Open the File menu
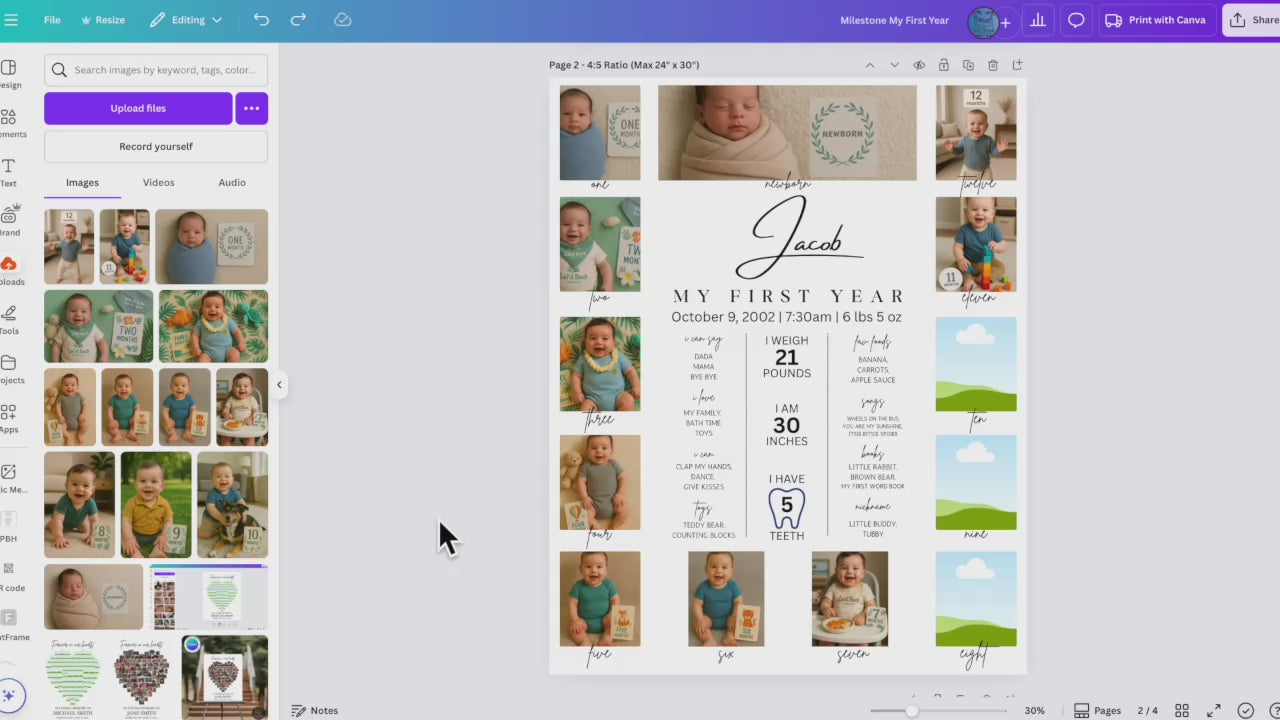Screen dimensions: 1280x720 [52, 20]
